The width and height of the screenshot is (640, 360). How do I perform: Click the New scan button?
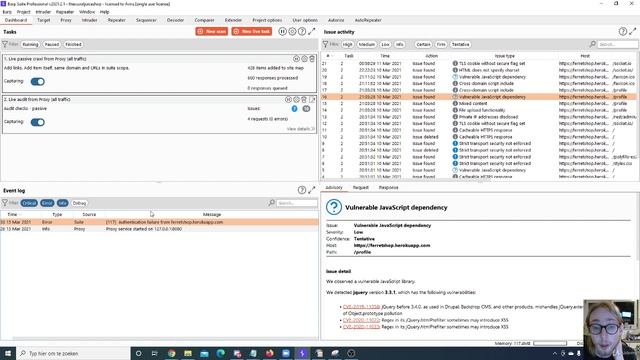coord(211,31)
